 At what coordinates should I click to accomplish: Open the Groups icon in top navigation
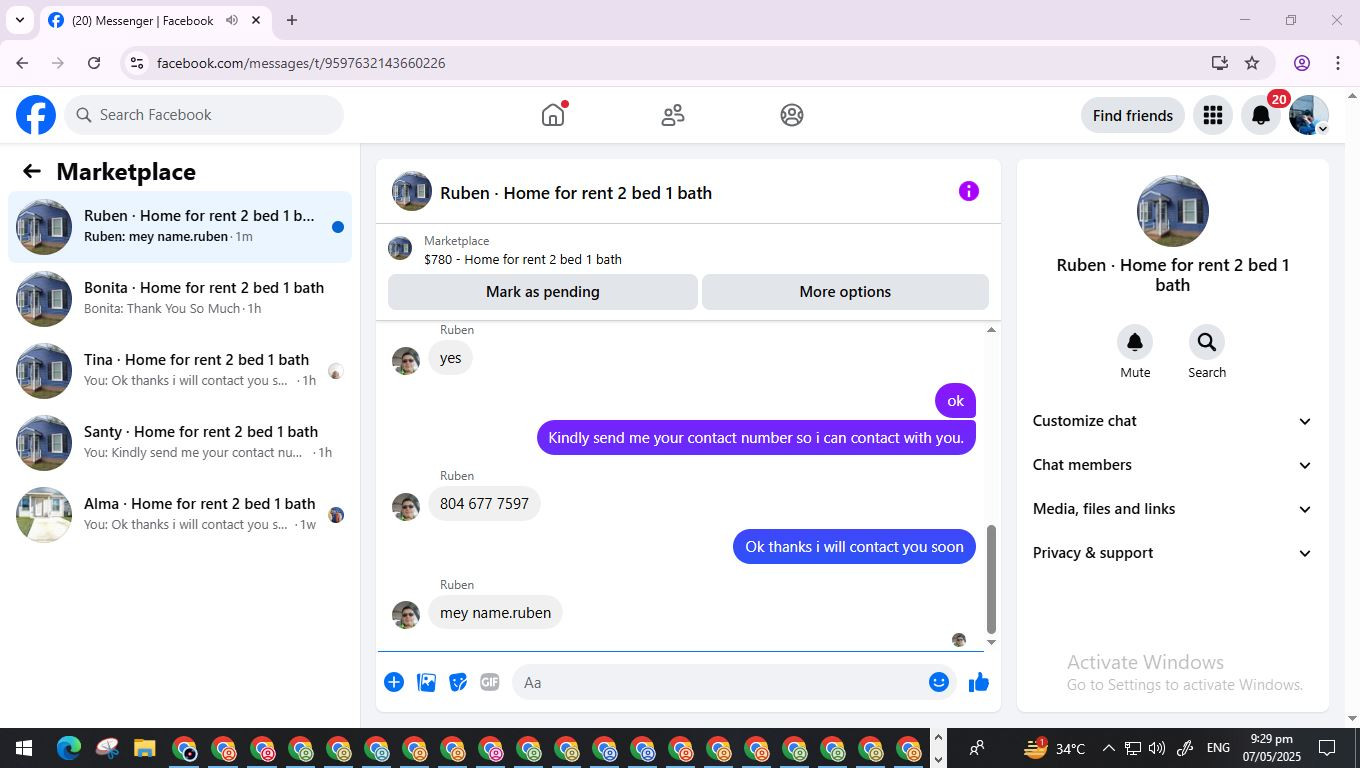click(x=792, y=115)
